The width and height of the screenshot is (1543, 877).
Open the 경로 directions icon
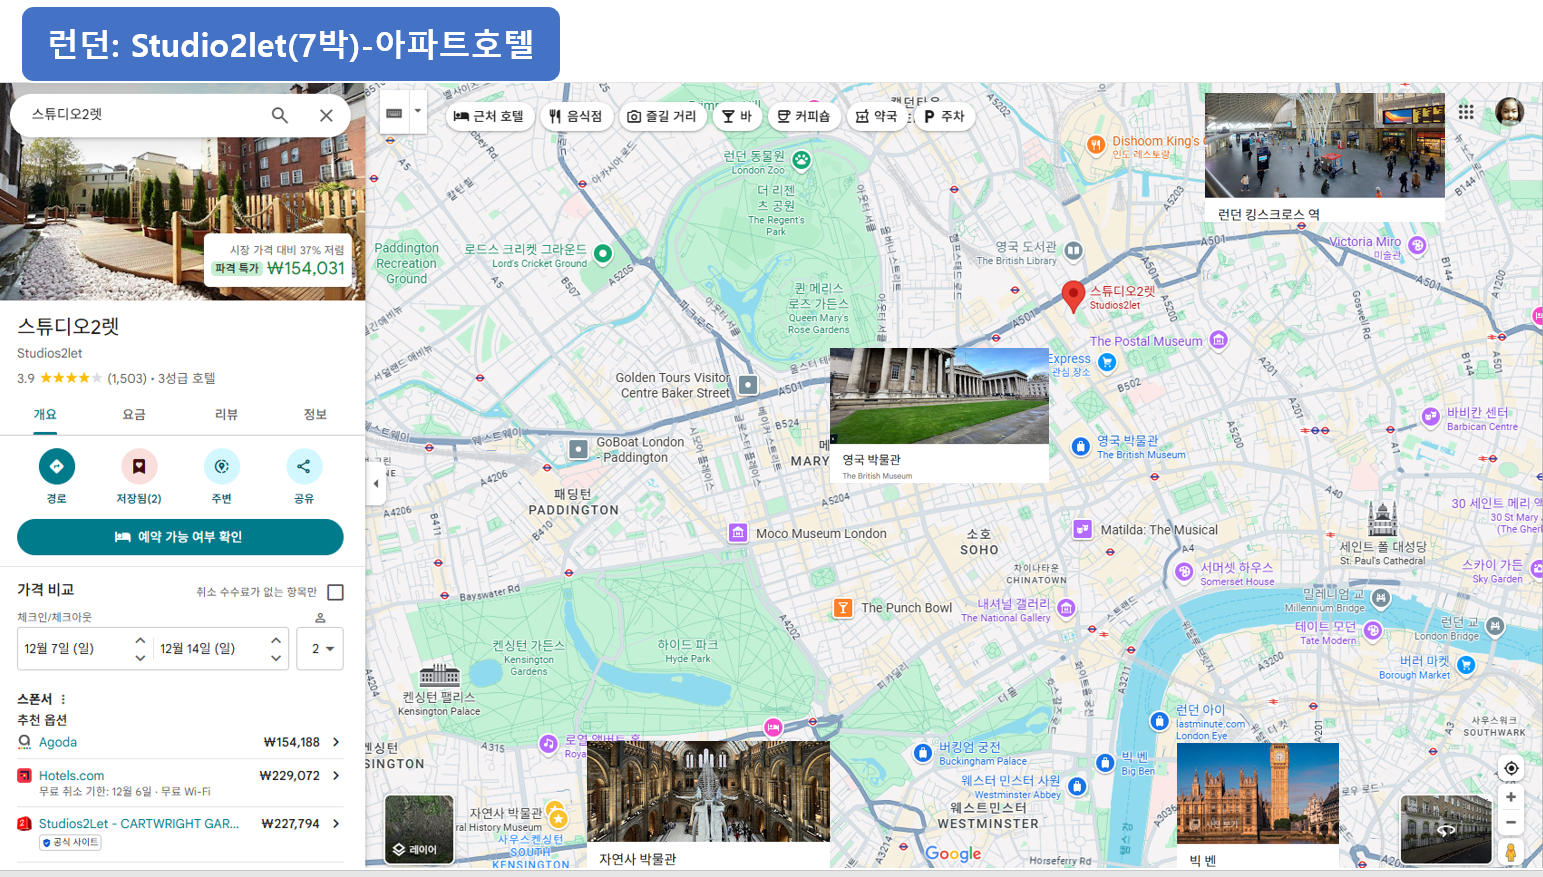(57, 466)
